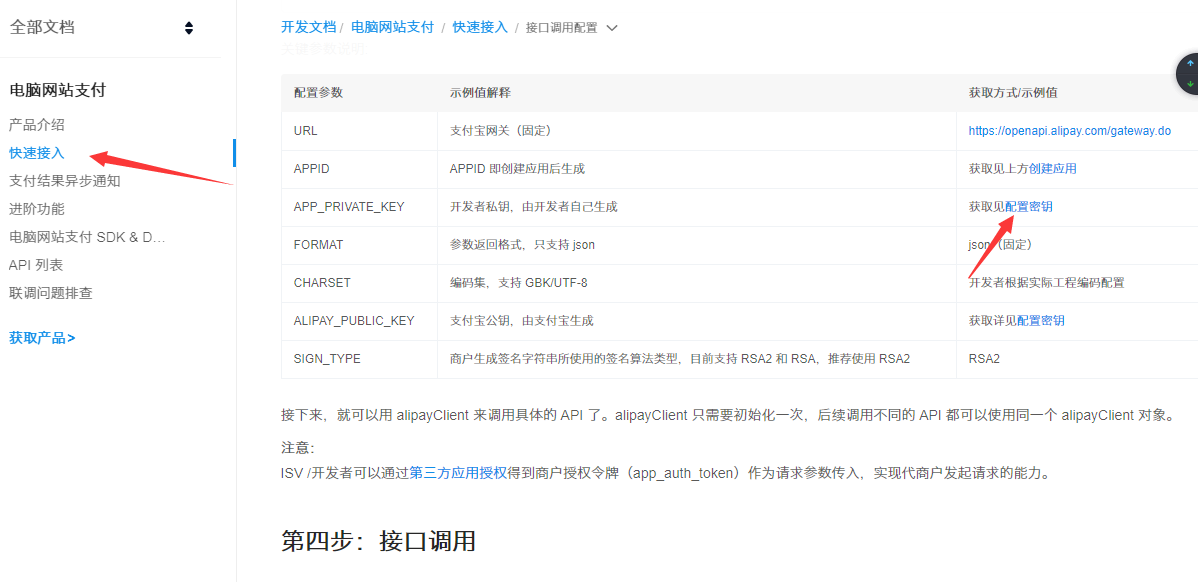This screenshot has width=1198, height=582.
Task: Select 快速接入 in the sidebar menu
Action: 37,153
